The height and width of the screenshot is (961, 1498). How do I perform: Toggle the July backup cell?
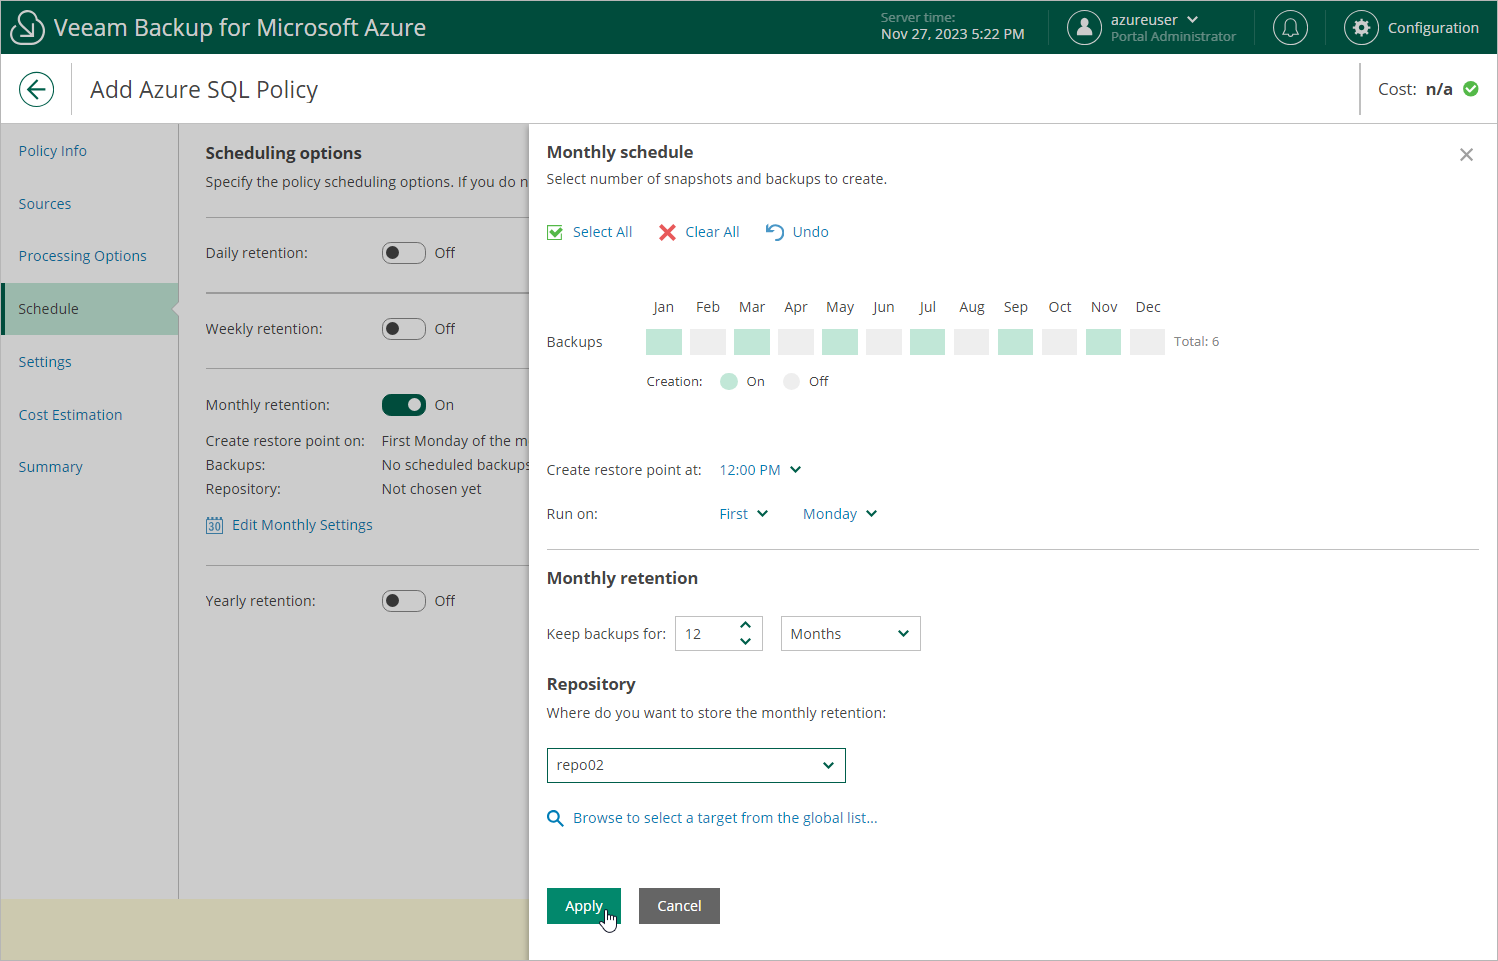click(x=928, y=342)
